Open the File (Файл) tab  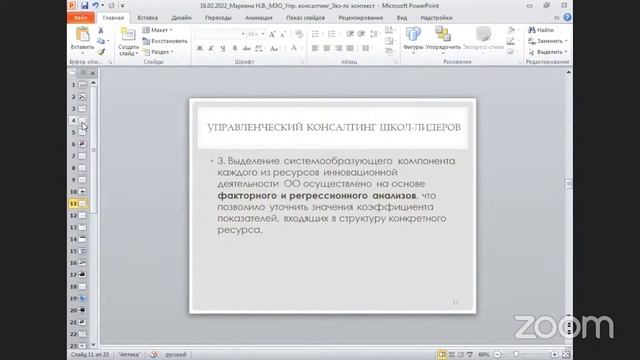pyautogui.click(x=81, y=18)
